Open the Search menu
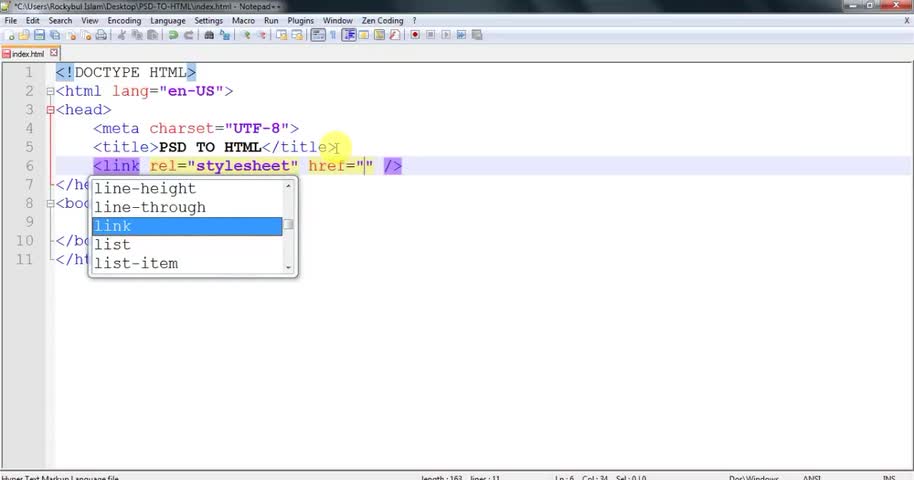Viewport: 914px width, 480px height. (60, 20)
